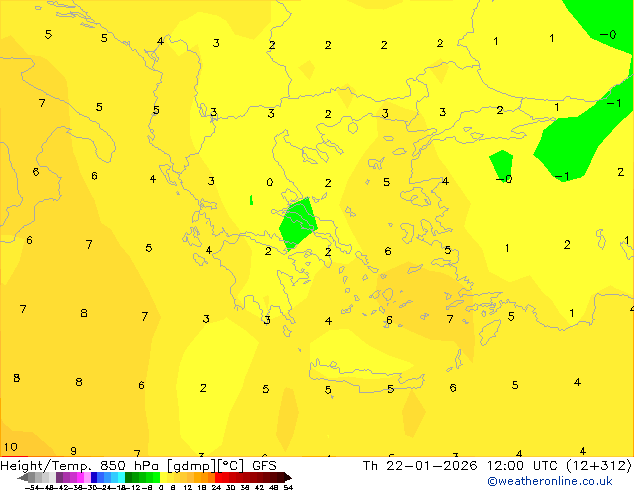The width and height of the screenshot is (634, 490).
Task: Click the 54 label at legend's end
Action: pos(288,487)
